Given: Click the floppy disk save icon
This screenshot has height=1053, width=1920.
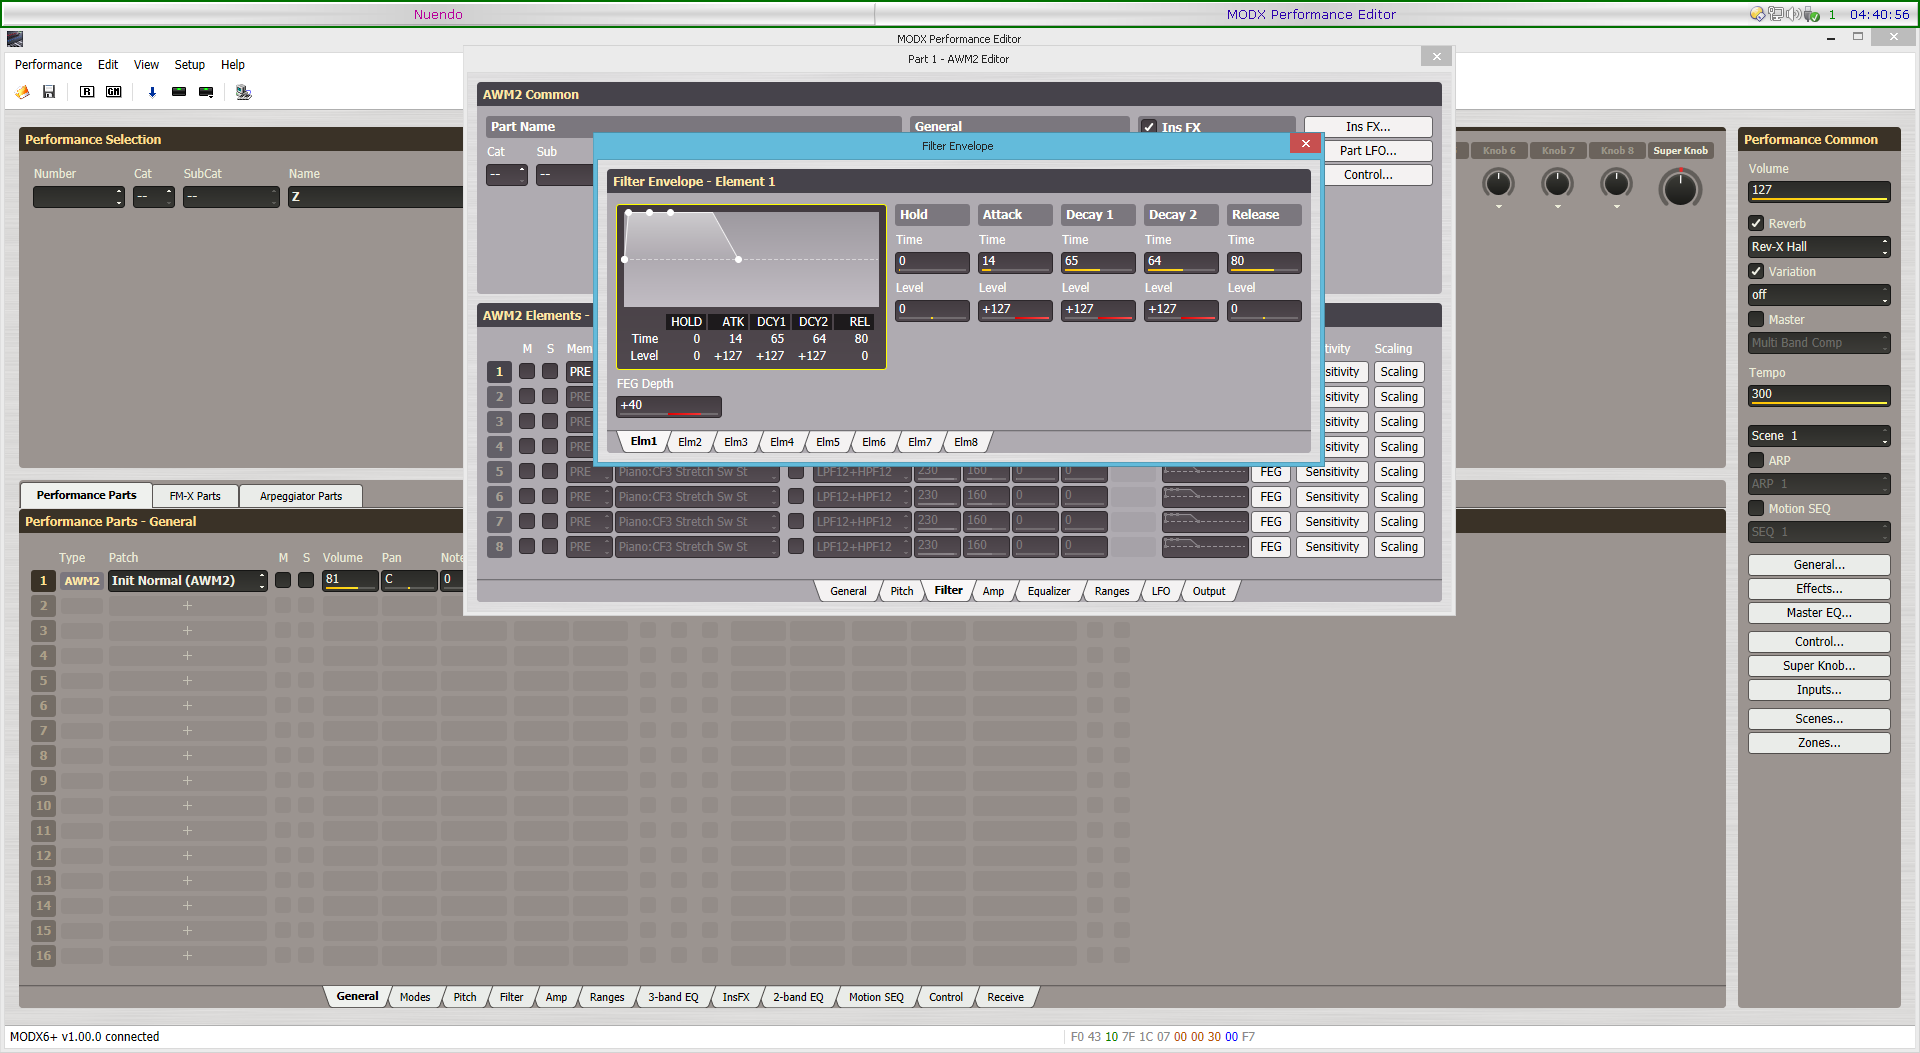Looking at the screenshot, I should (49, 92).
